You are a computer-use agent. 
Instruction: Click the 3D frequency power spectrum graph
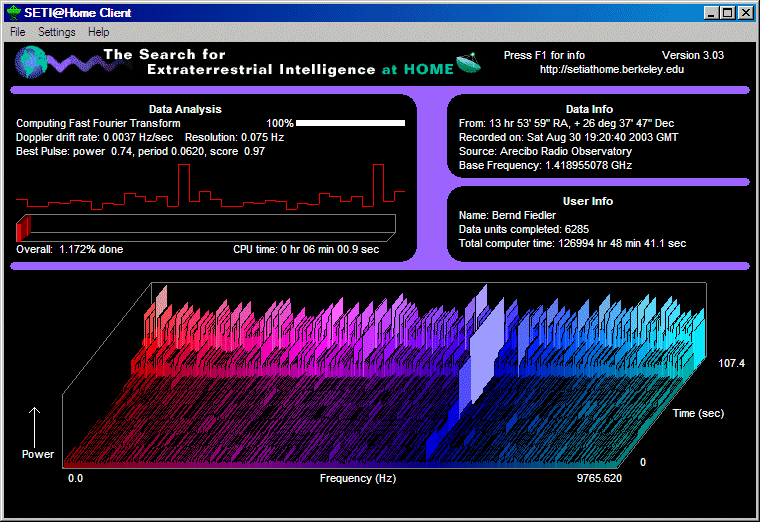(384, 376)
